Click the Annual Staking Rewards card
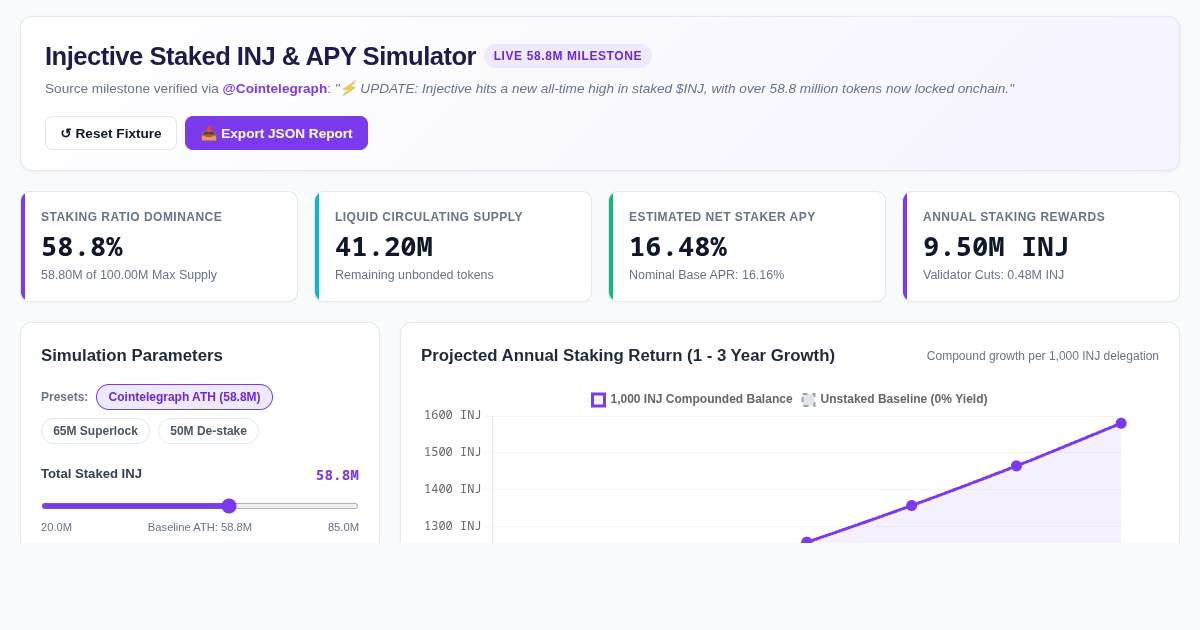The width and height of the screenshot is (1200, 630). (x=1041, y=246)
